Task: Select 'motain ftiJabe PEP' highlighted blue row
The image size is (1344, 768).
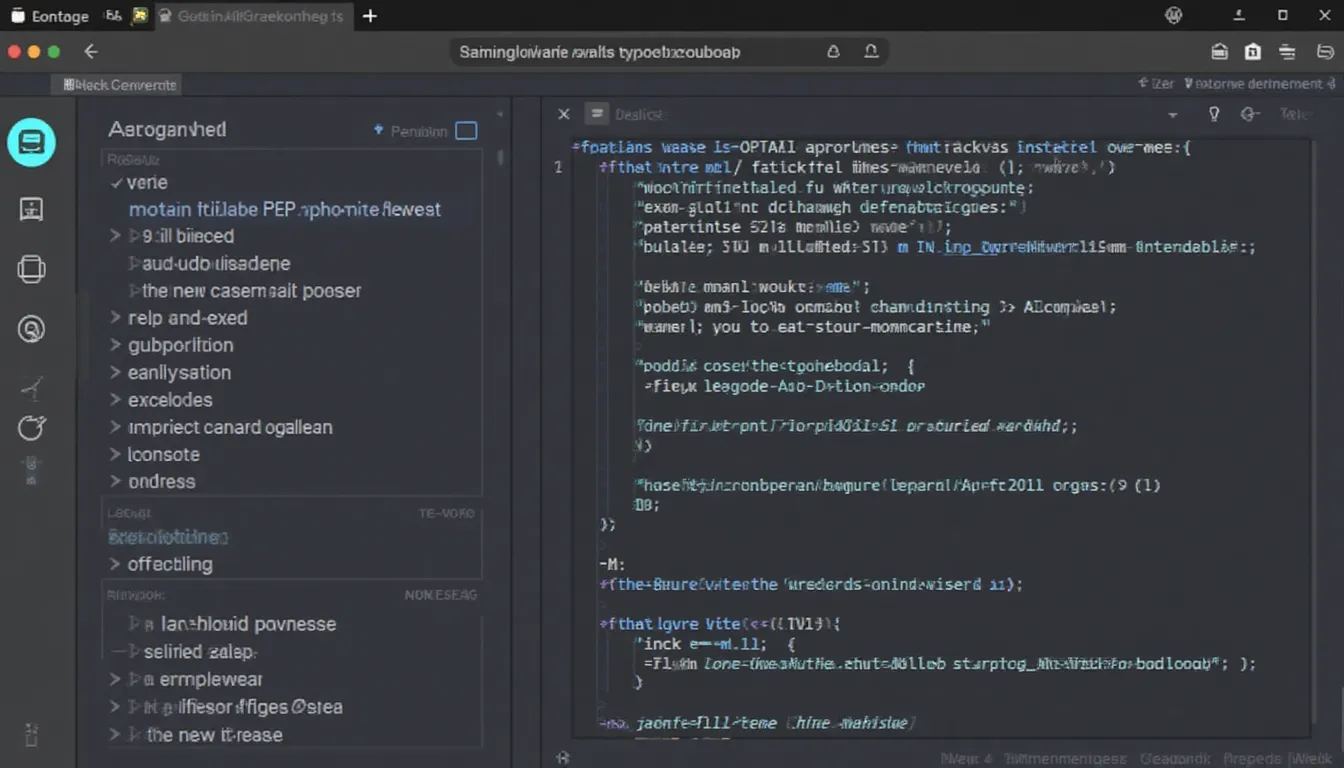Action: [285, 209]
